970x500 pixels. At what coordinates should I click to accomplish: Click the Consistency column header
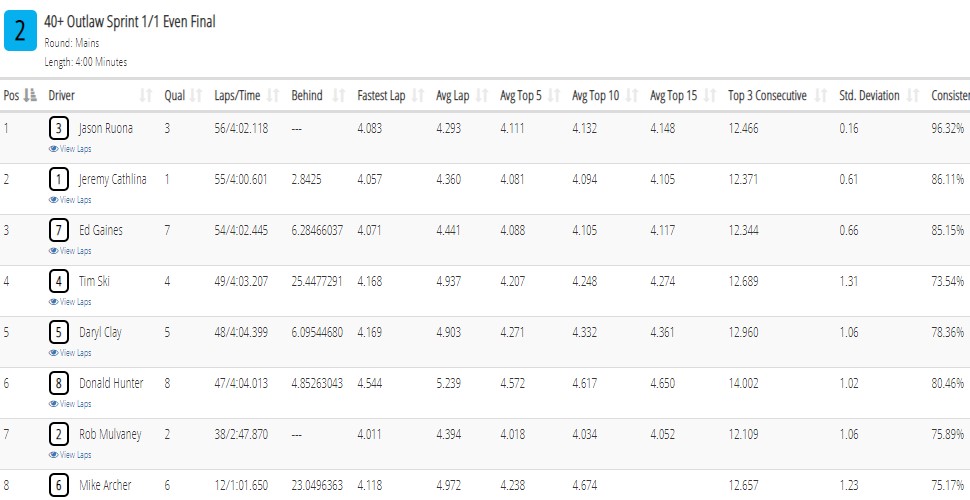click(950, 96)
